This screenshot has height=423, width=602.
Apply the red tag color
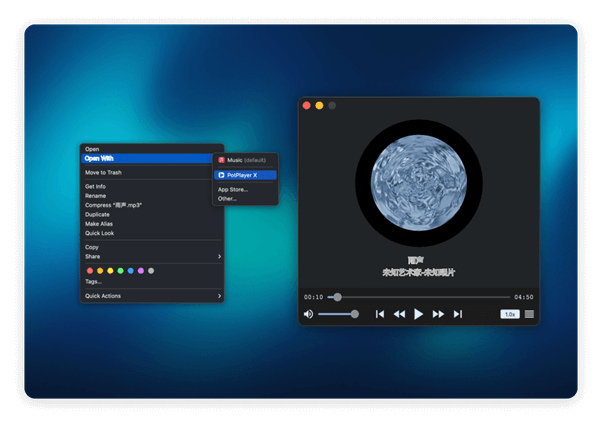click(90, 271)
